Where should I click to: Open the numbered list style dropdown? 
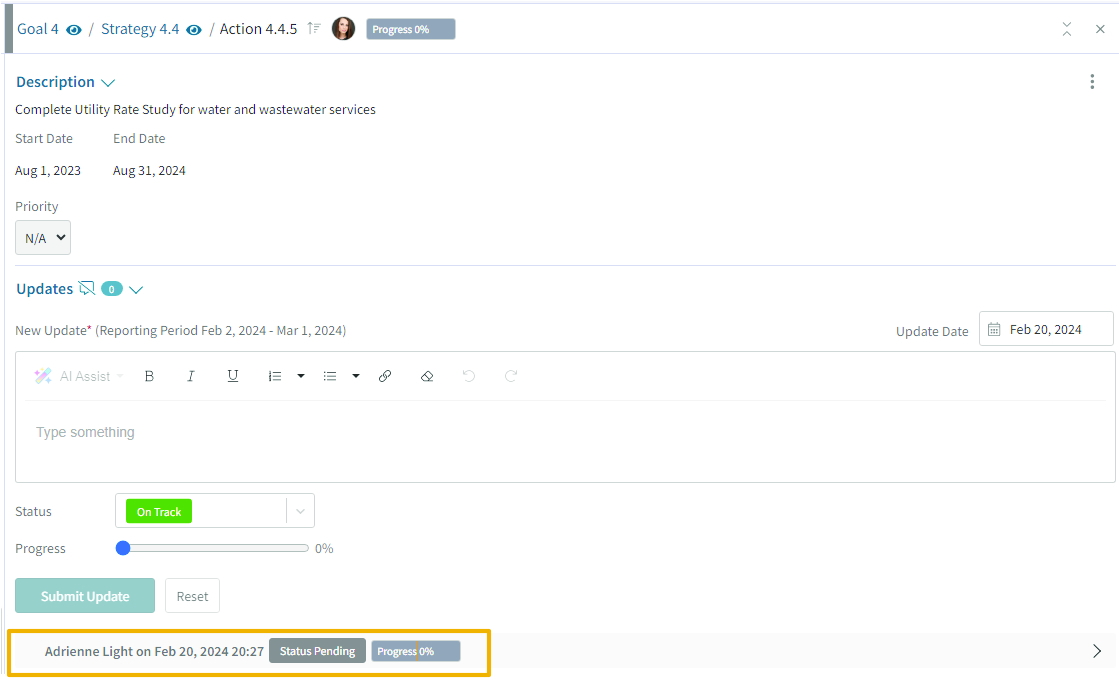point(301,376)
